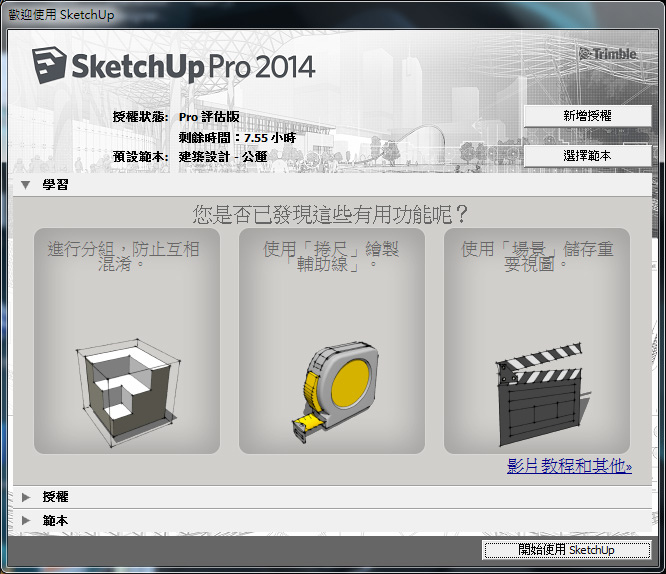The height and width of the screenshot is (574, 666).
Task: Select the 範本 section header text
Action: coord(55,520)
